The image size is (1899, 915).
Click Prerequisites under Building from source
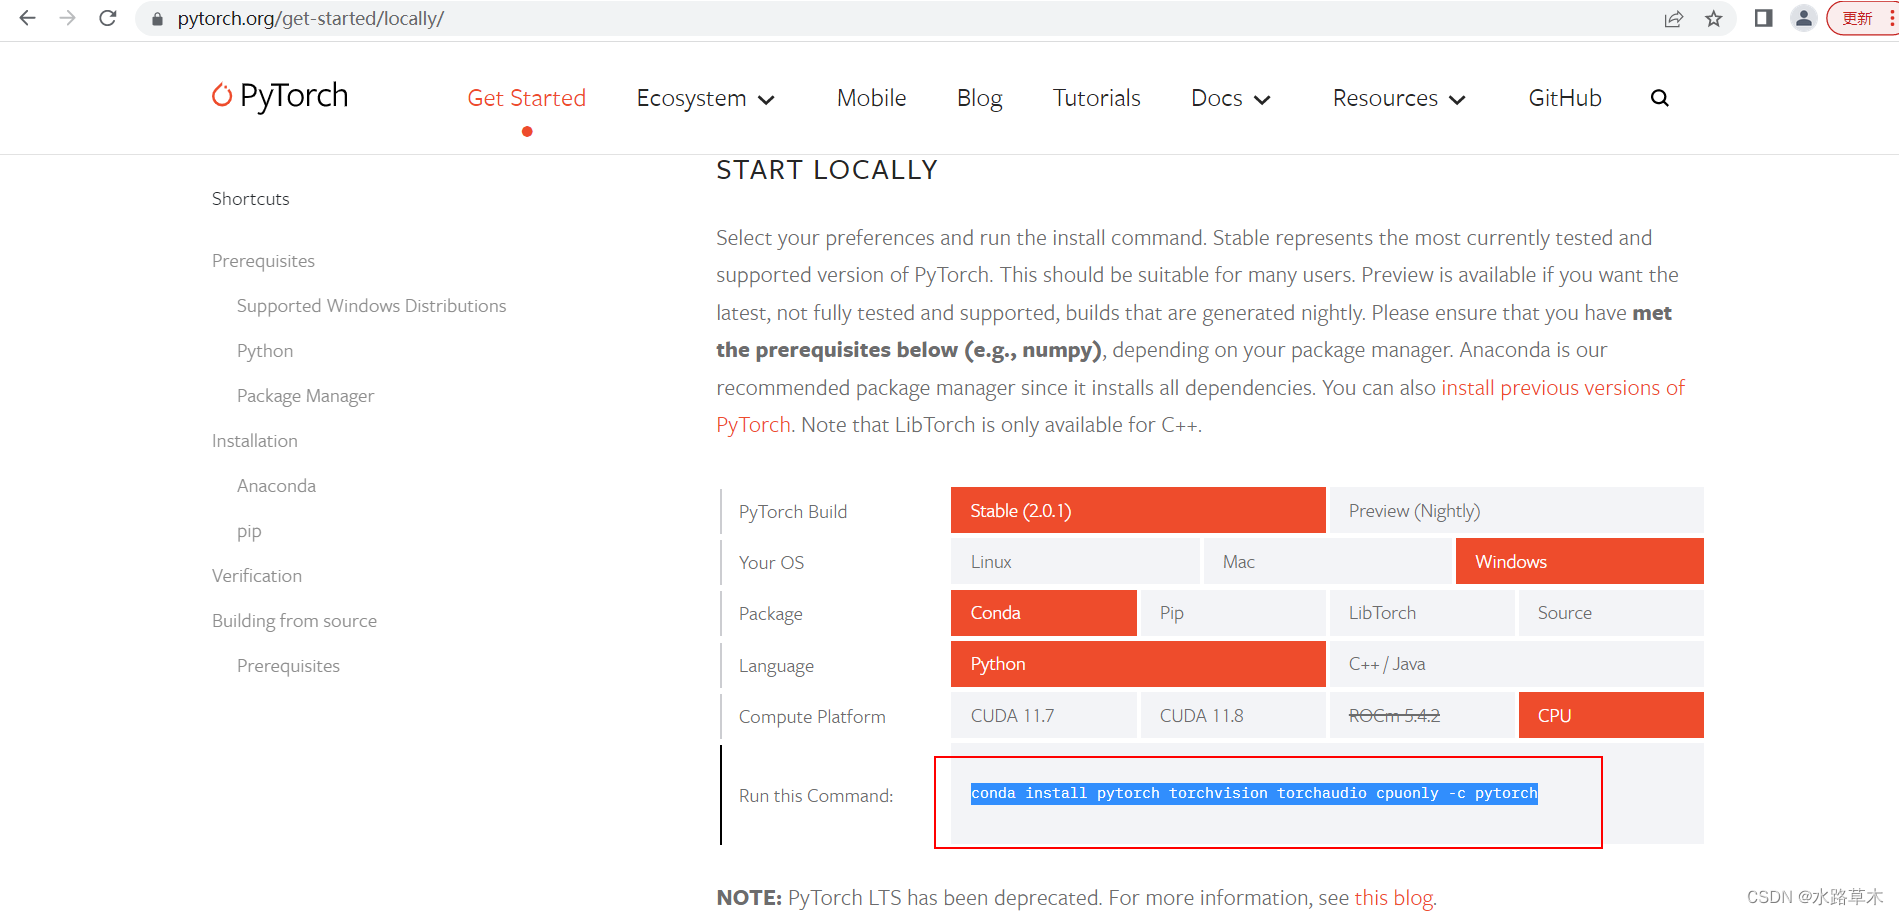(x=288, y=666)
